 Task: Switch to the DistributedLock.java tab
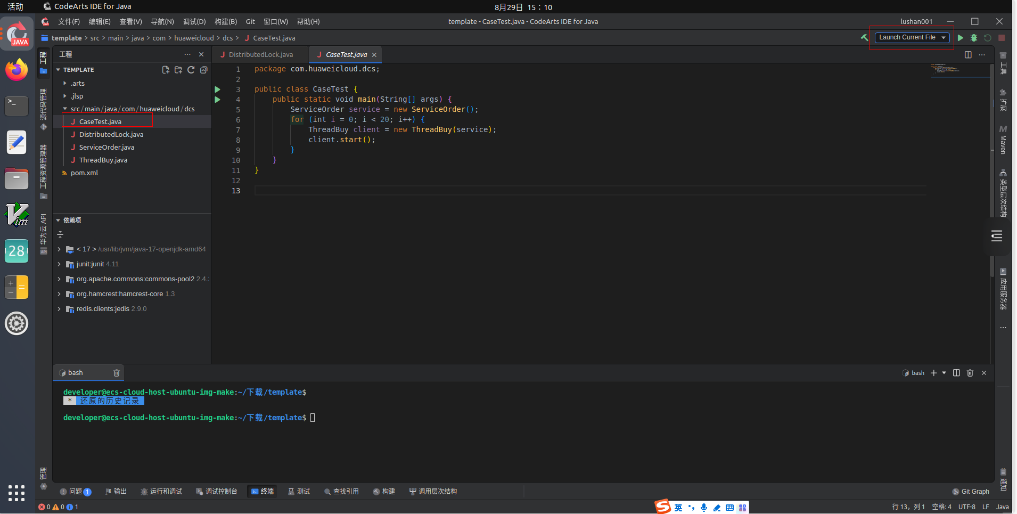coord(260,54)
